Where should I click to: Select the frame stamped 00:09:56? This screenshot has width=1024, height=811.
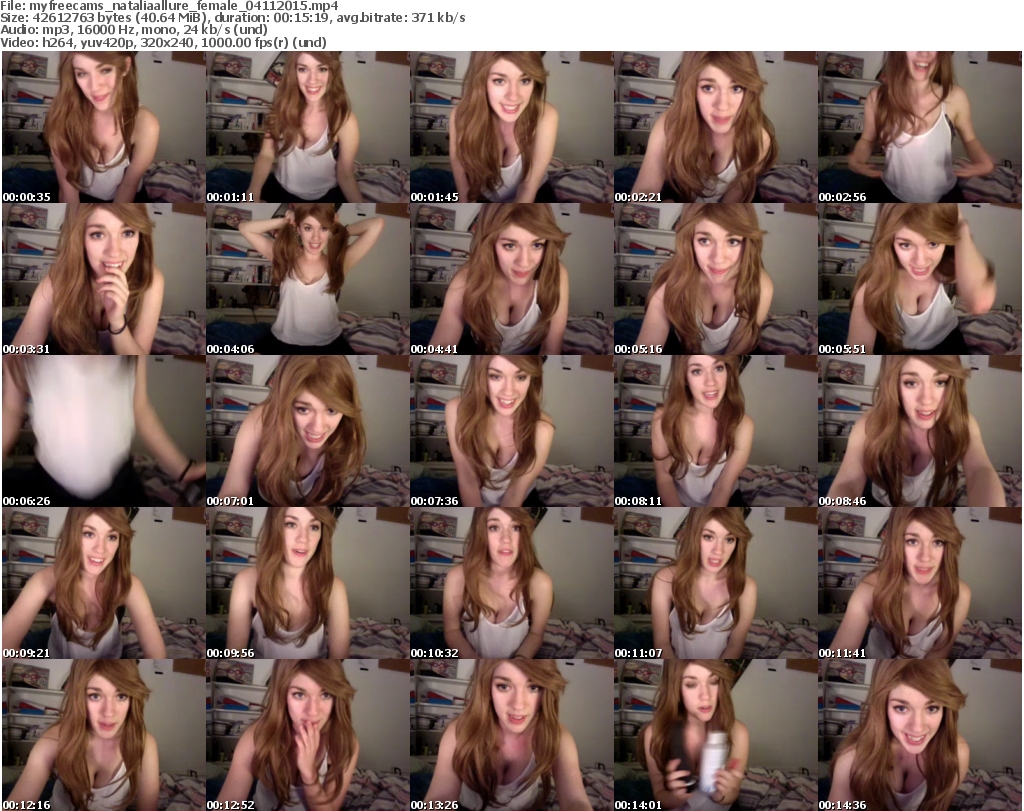pos(308,583)
